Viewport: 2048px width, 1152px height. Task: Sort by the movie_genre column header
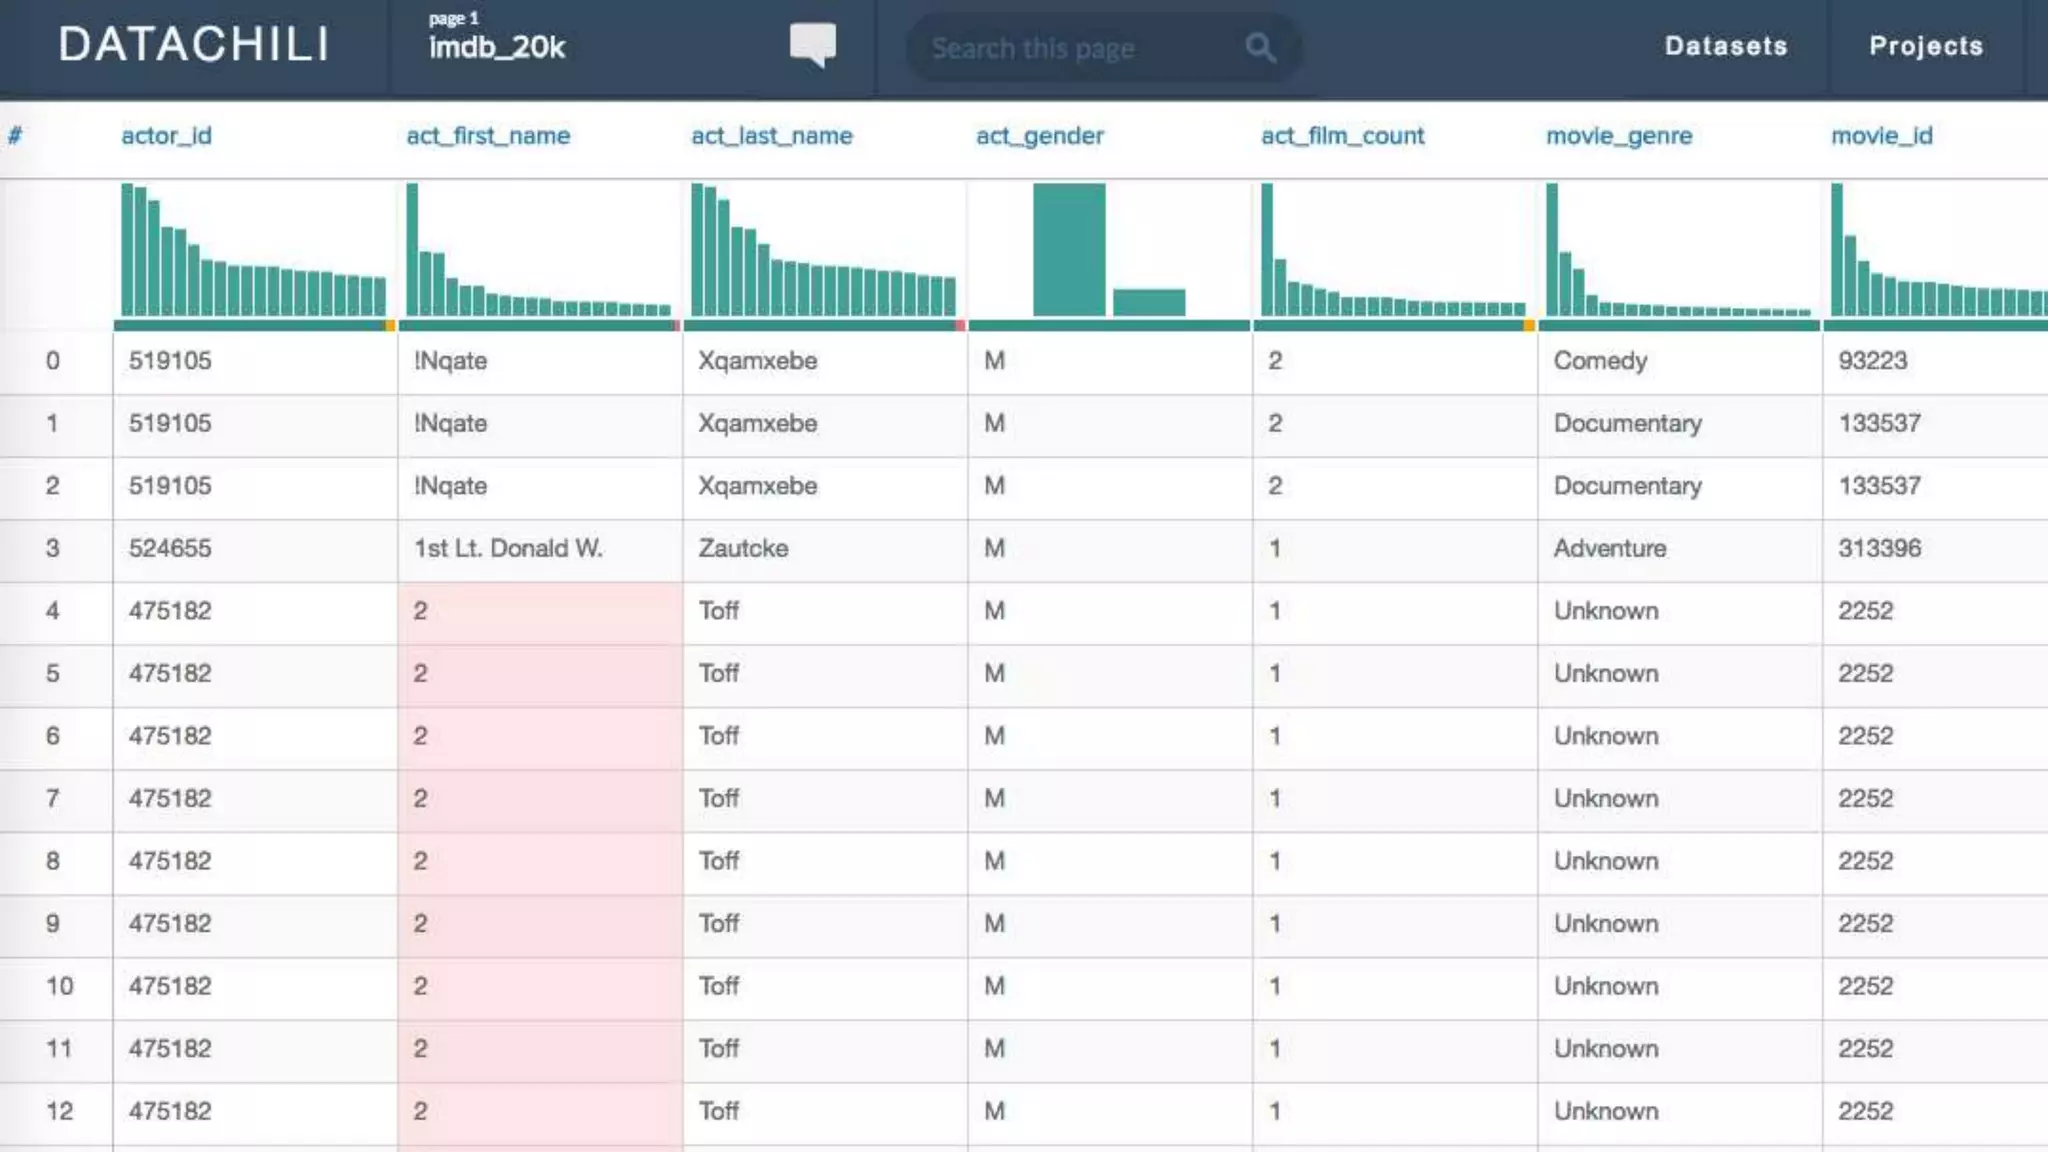(x=1619, y=136)
